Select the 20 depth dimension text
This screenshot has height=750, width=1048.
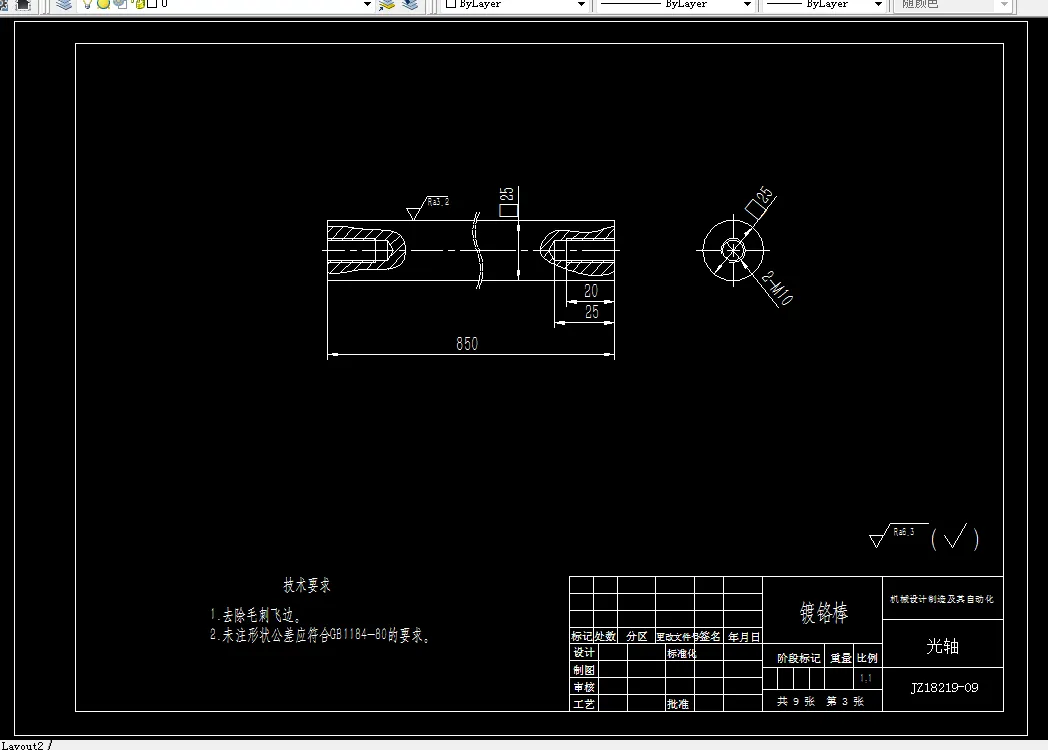591,291
